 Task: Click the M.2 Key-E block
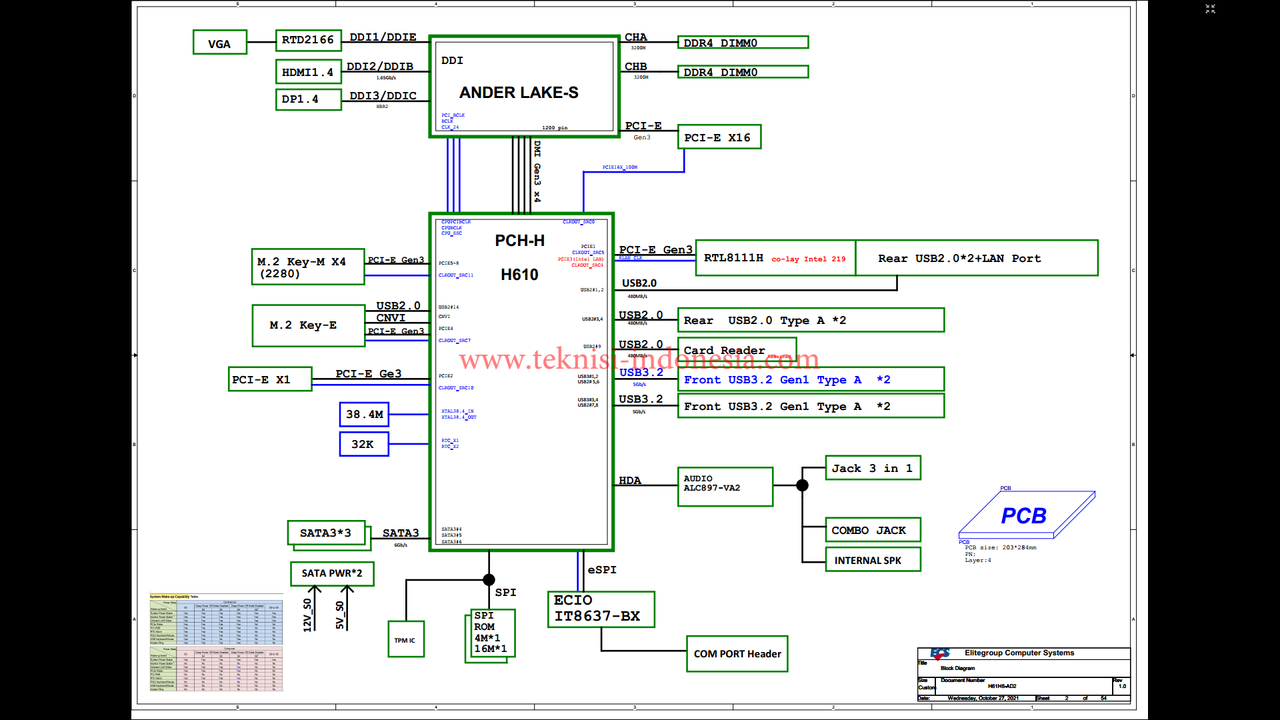pos(308,325)
